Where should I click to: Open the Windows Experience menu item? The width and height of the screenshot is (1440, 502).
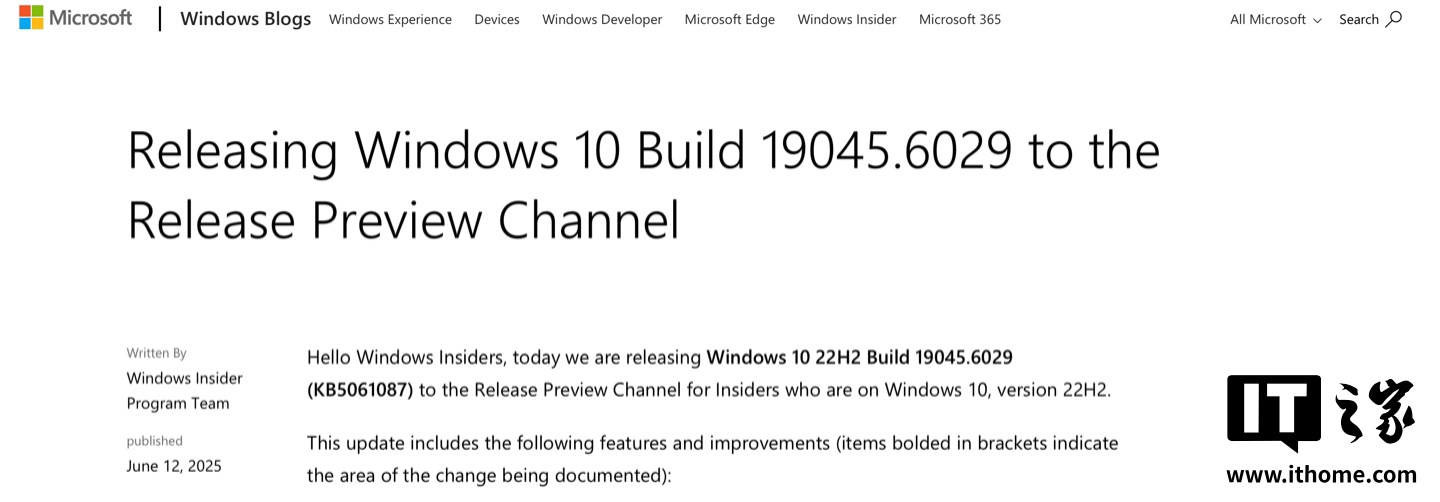coord(390,19)
